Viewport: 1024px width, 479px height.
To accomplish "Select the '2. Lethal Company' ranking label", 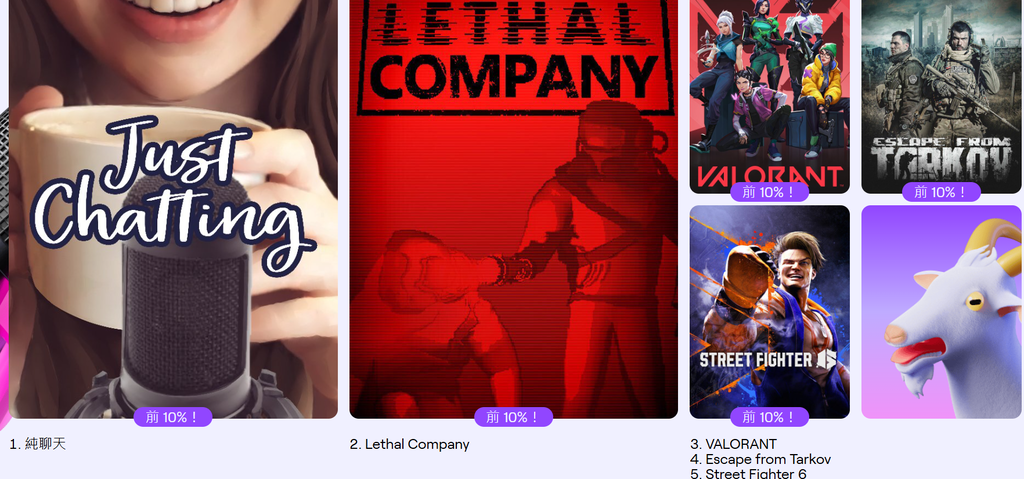I will click(409, 444).
